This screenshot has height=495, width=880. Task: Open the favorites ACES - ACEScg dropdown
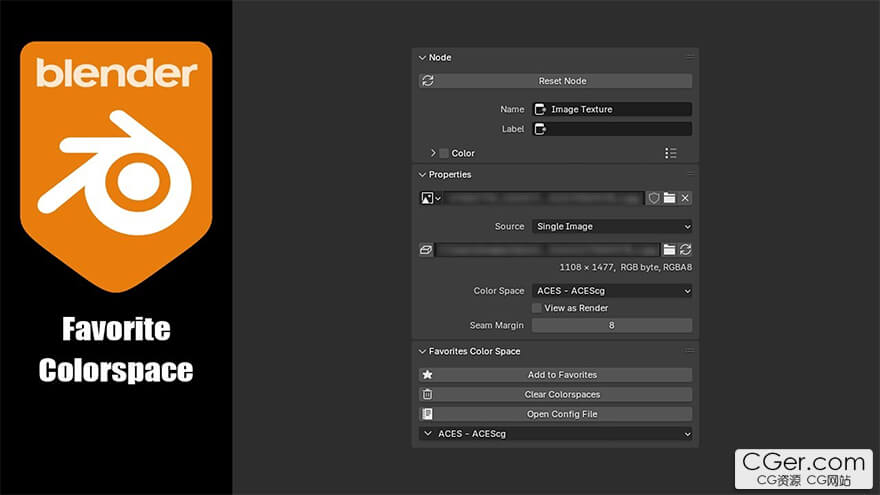(x=555, y=434)
